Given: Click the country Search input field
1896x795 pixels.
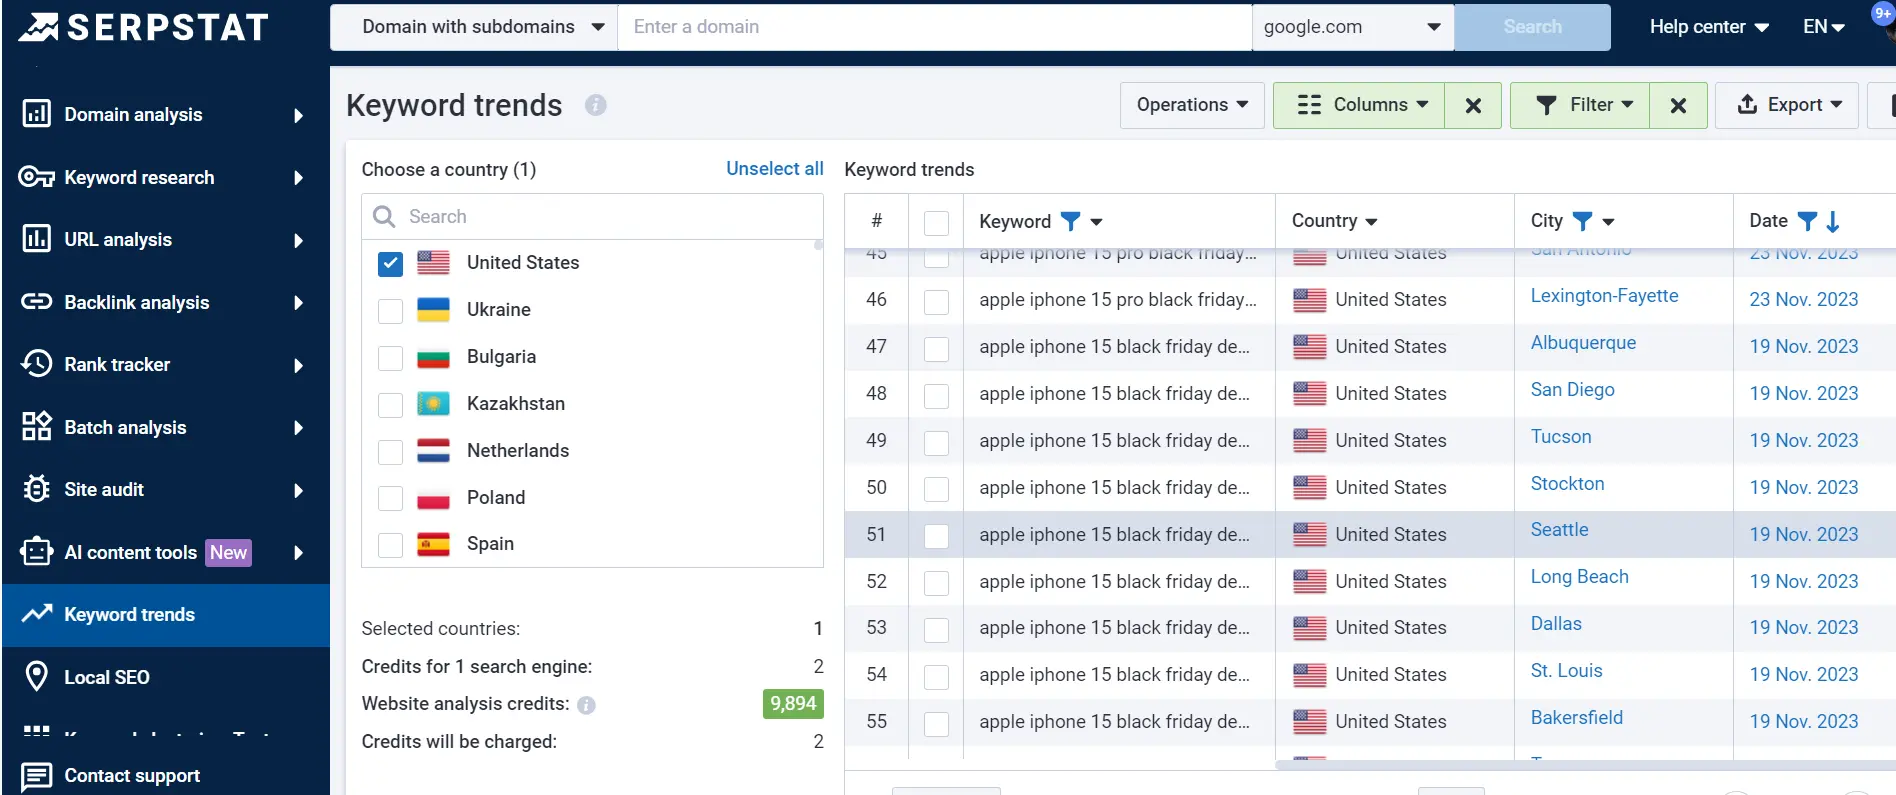Looking at the screenshot, I should [592, 216].
